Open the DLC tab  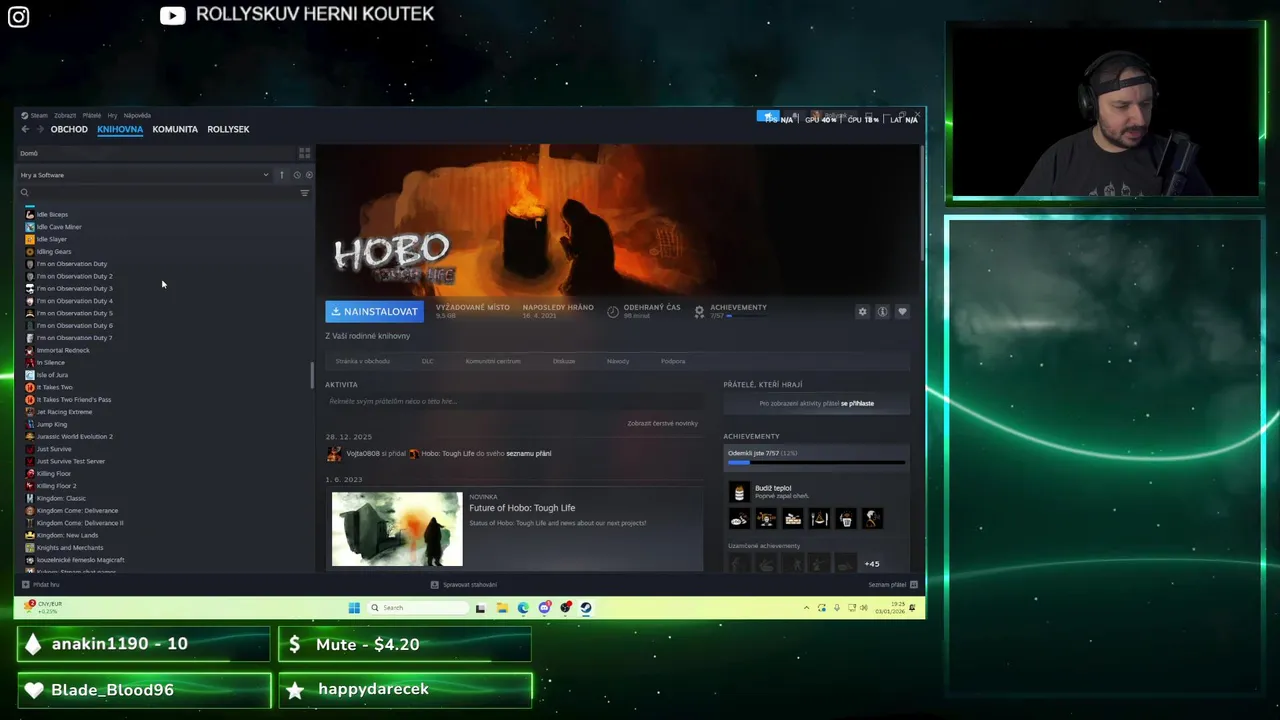[427, 361]
